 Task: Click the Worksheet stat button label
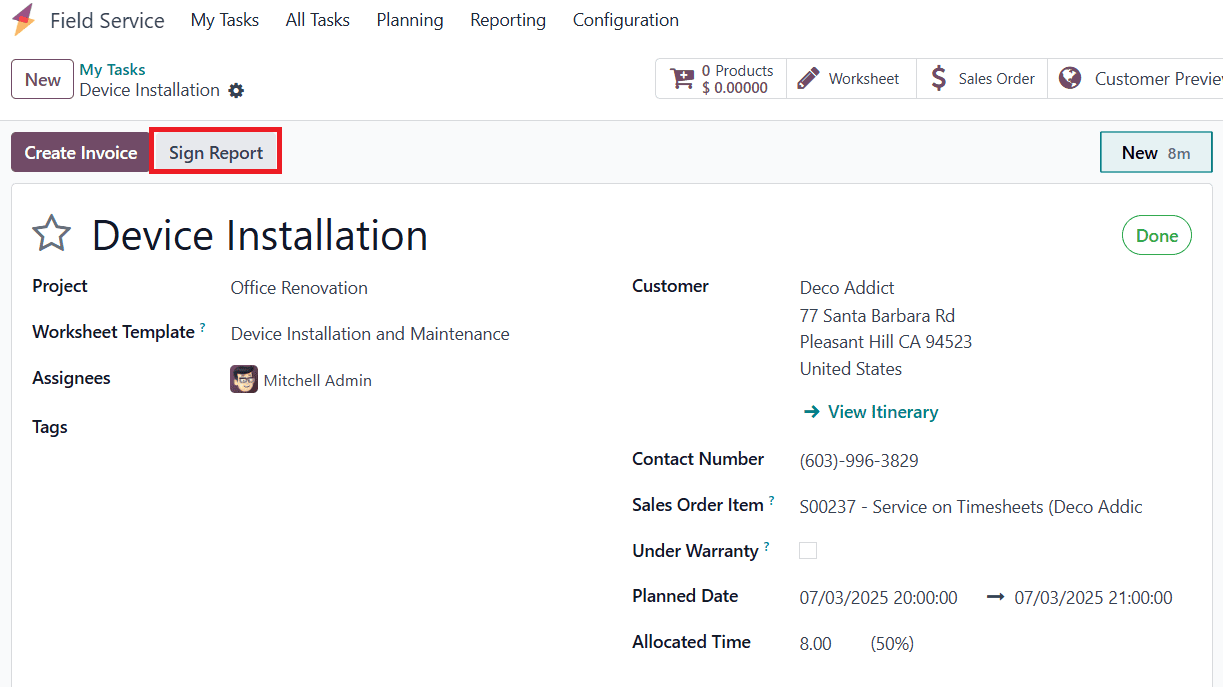pyautogui.click(x=864, y=79)
